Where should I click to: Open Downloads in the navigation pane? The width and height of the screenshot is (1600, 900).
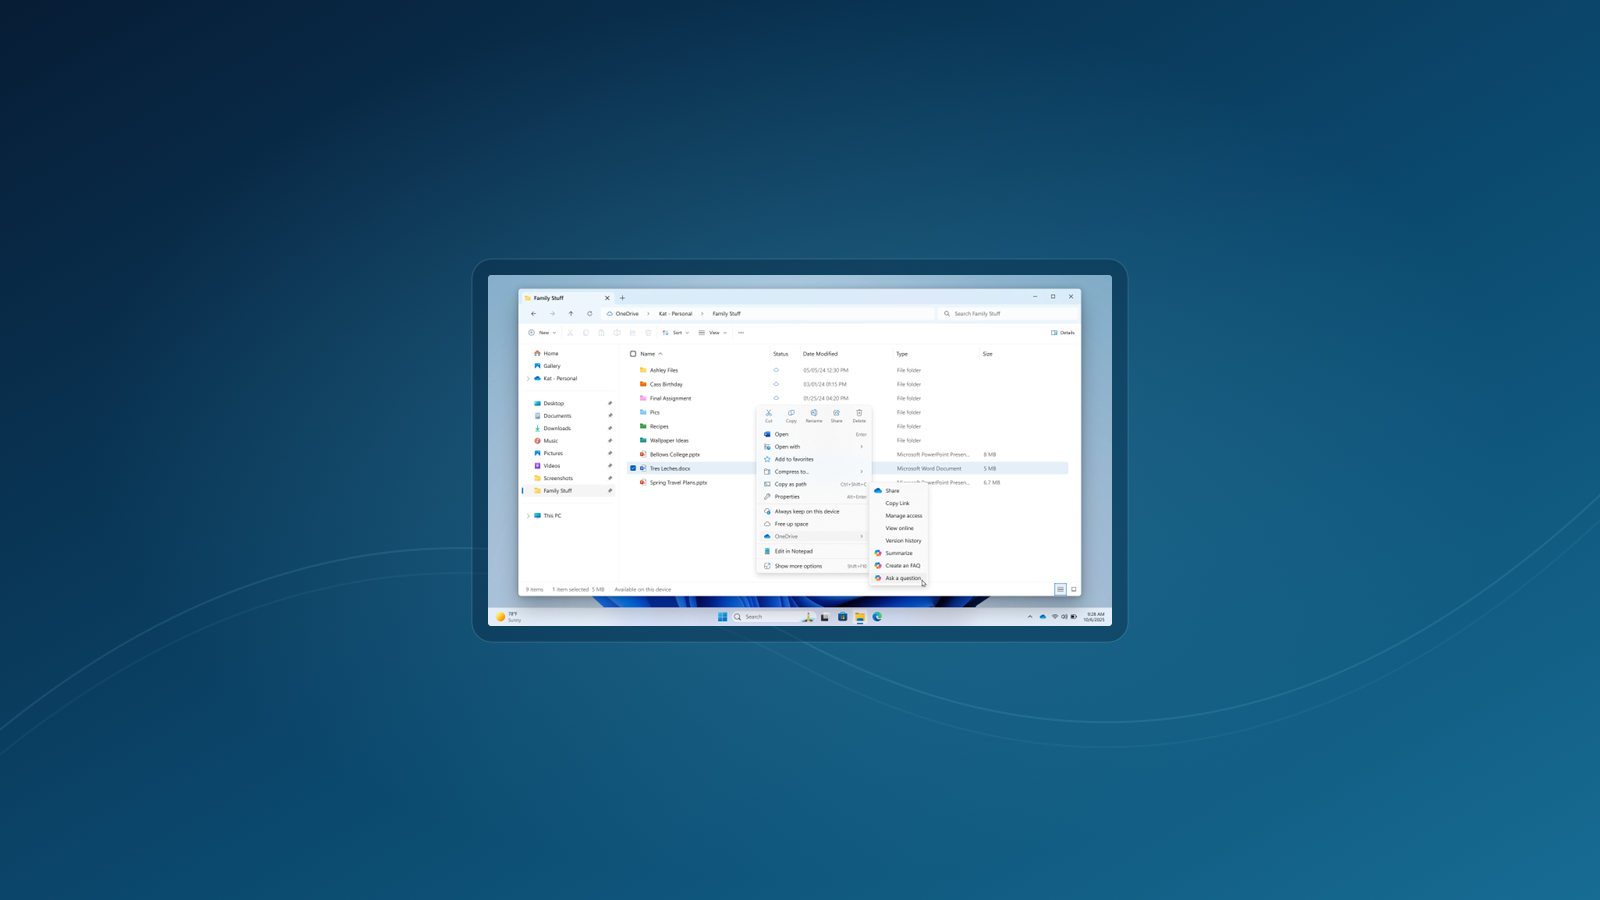(x=557, y=428)
